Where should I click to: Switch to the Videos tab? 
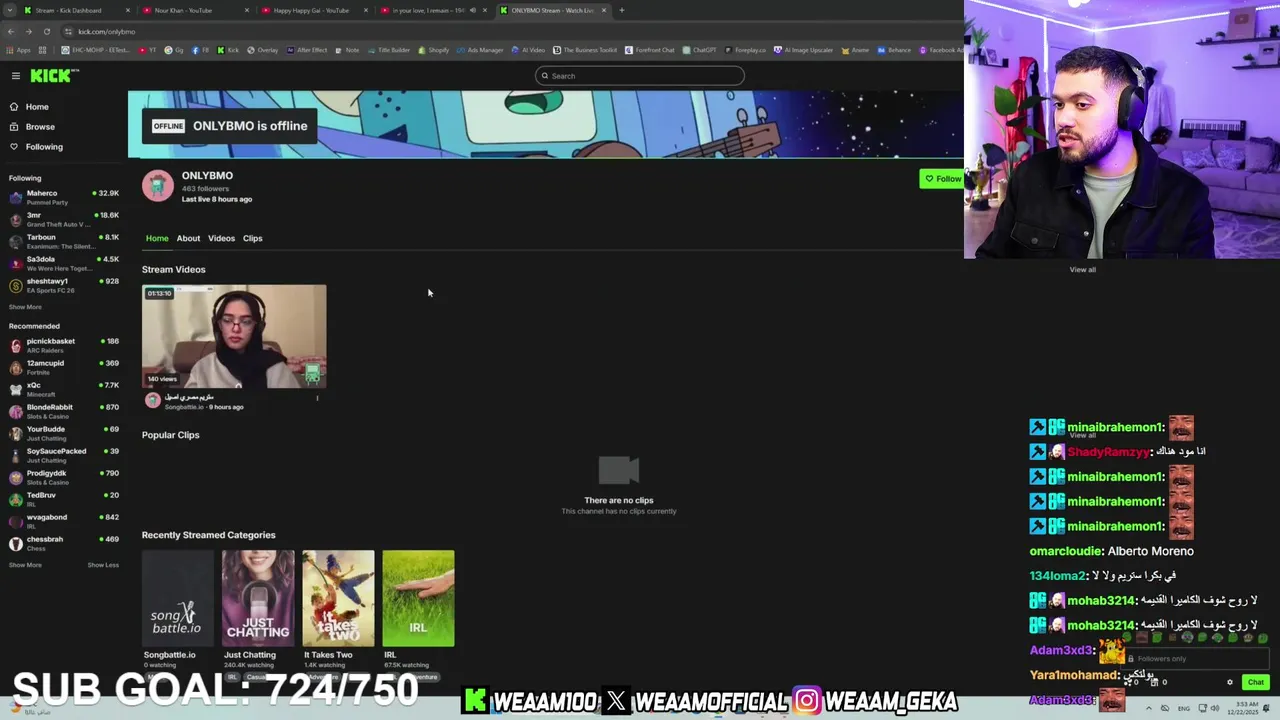tap(221, 238)
